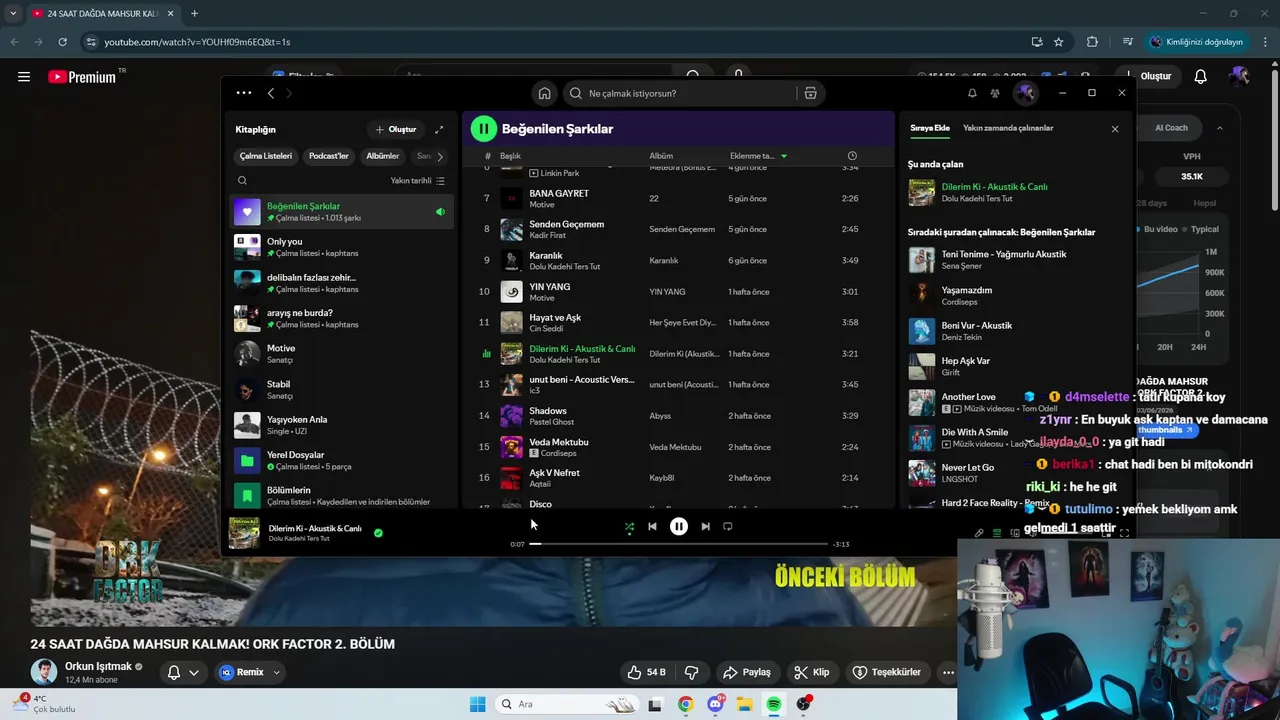The image size is (1280, 720).
Task: Show more library filter chips with arrow
Action: [439, 156]
